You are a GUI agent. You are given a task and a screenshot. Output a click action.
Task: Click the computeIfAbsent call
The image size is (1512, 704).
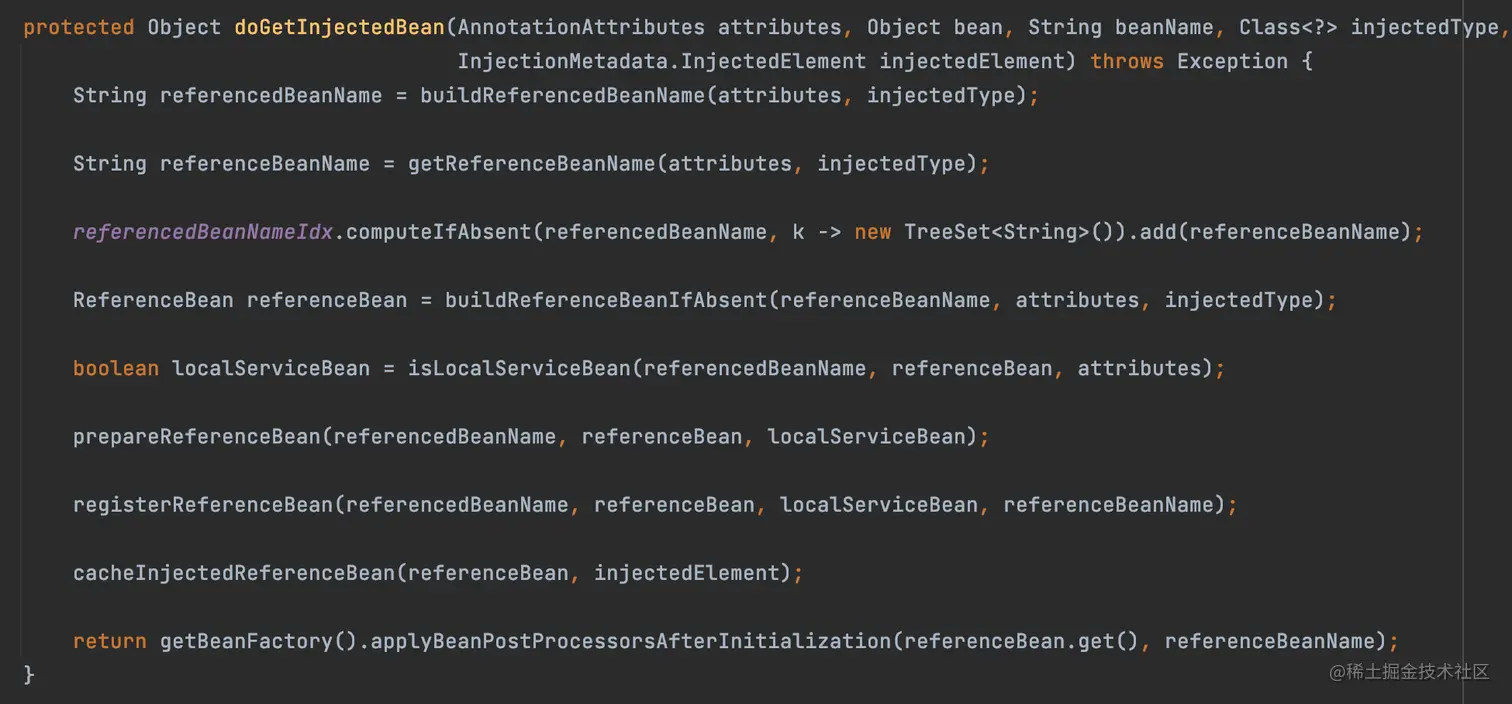coord(438,232)
